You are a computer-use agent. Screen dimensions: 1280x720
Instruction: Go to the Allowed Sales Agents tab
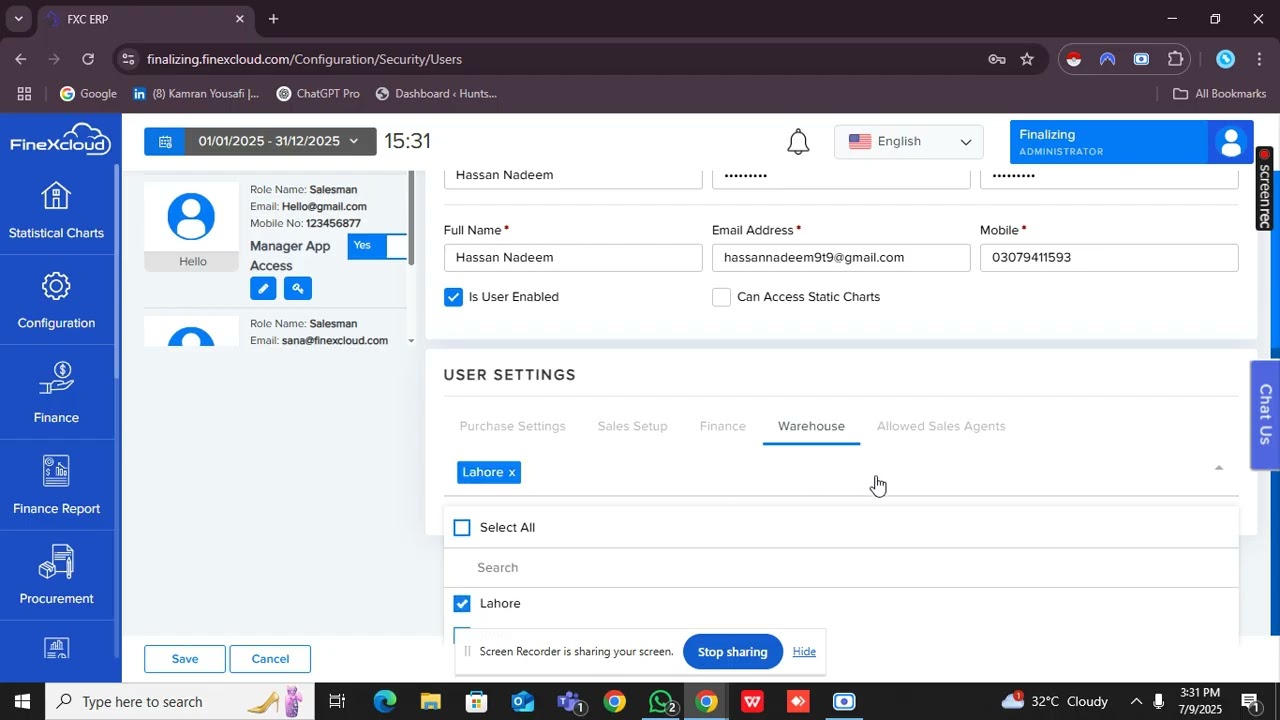[941, 426]
